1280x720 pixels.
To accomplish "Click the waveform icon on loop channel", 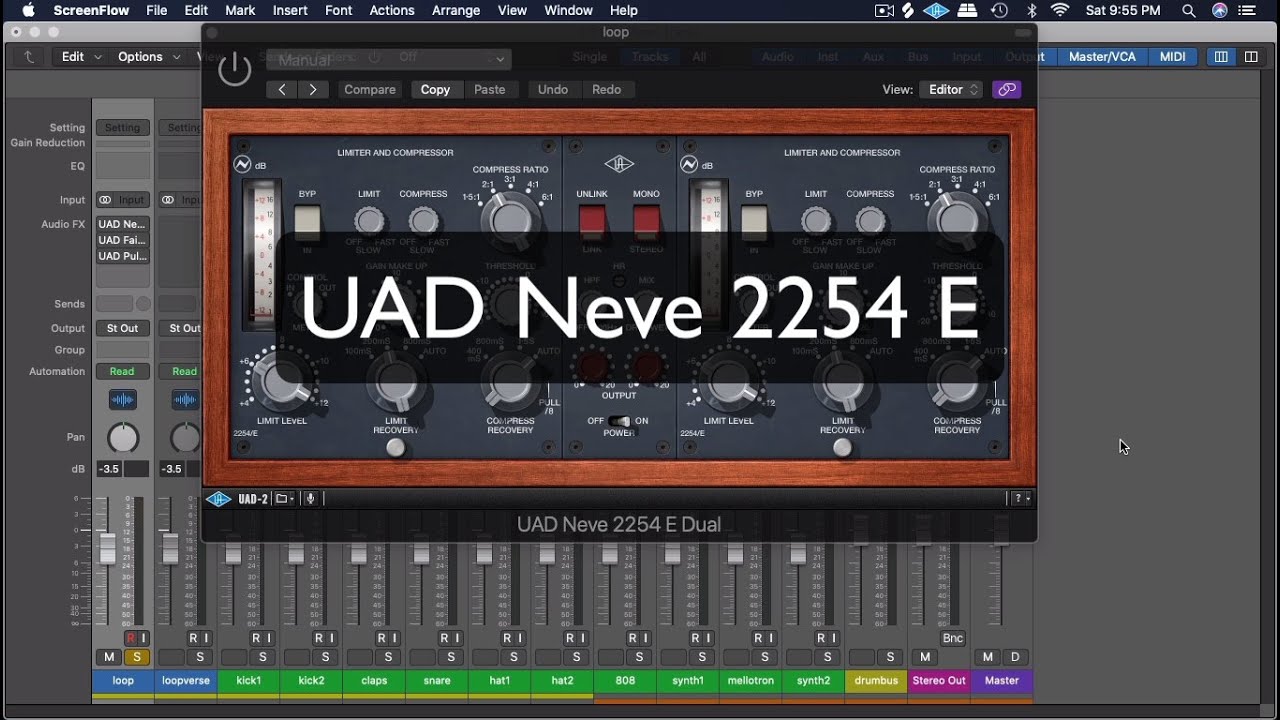I will click(x=122, y=400).
